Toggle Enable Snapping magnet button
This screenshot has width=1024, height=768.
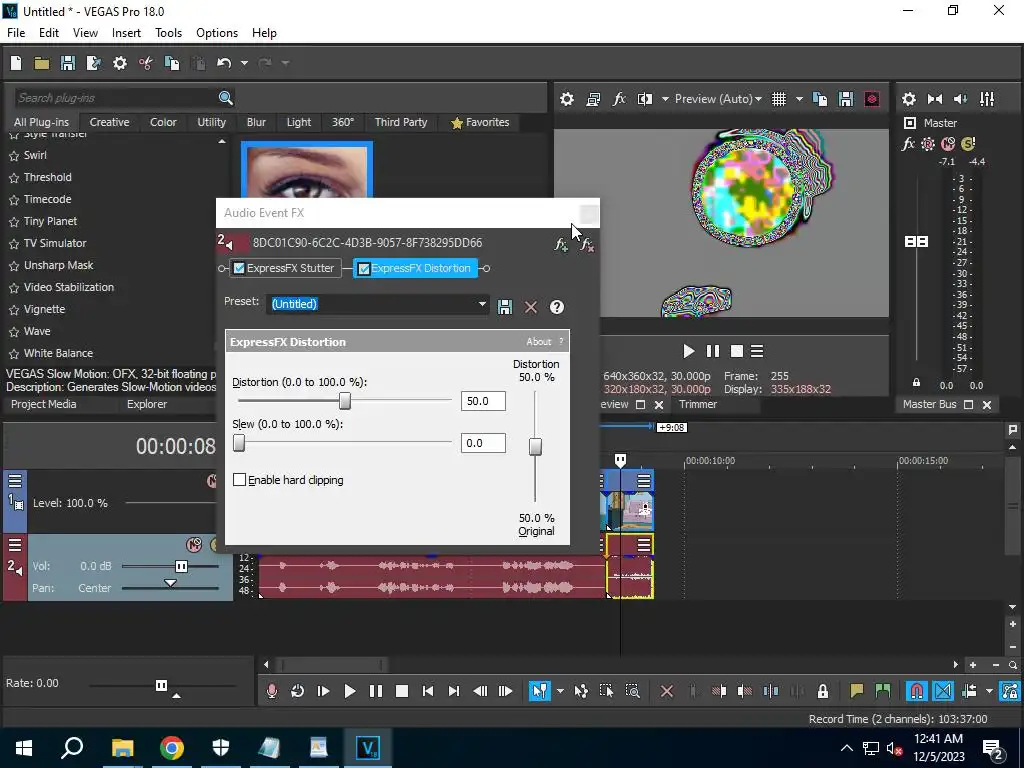click(x=917, y=691)
